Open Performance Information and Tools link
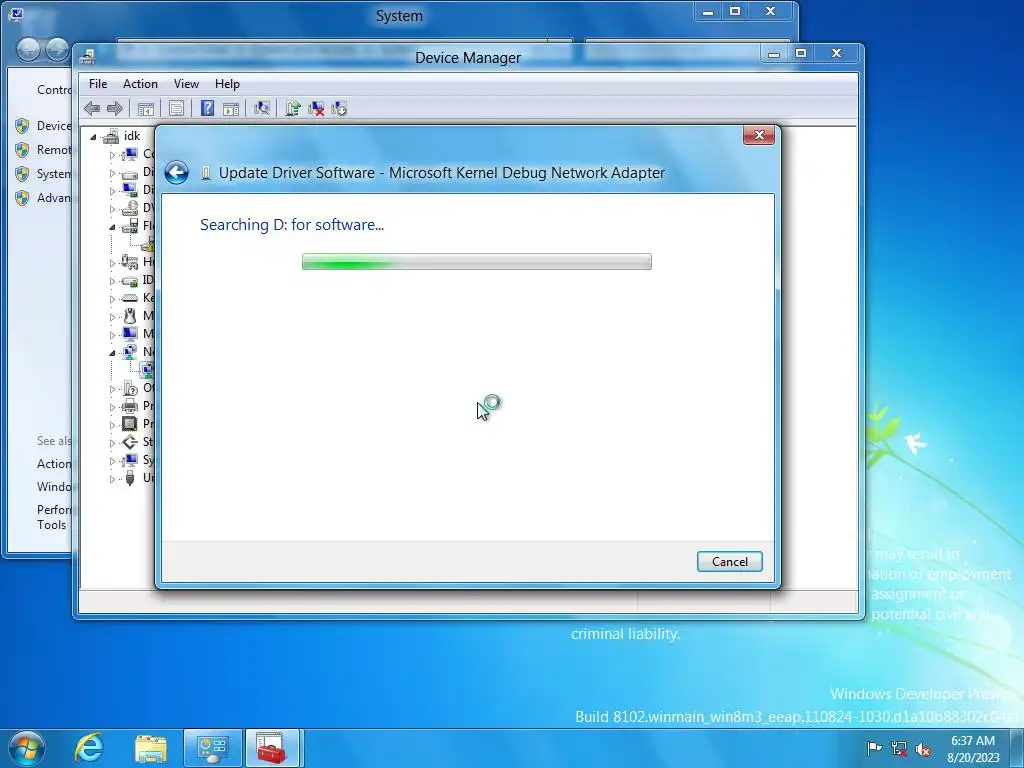 [x=54, y=517]
